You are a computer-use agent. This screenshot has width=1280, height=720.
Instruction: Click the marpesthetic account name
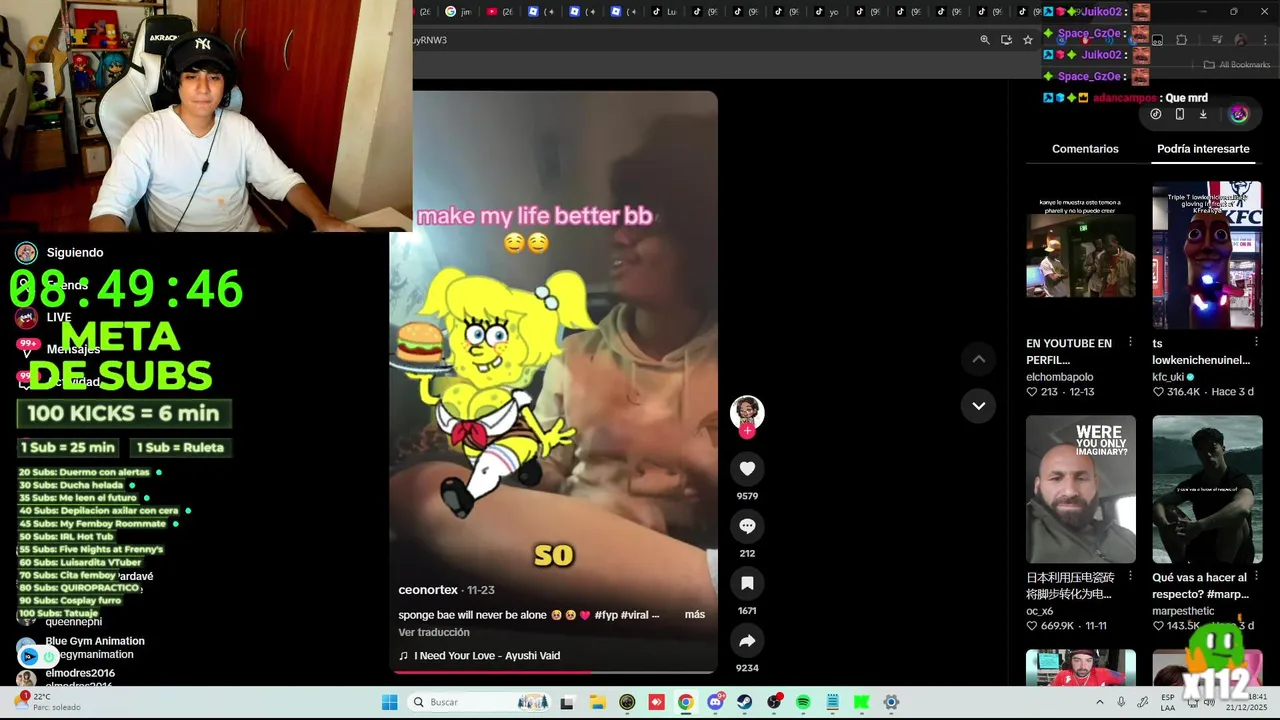[x=1183, y=611]
